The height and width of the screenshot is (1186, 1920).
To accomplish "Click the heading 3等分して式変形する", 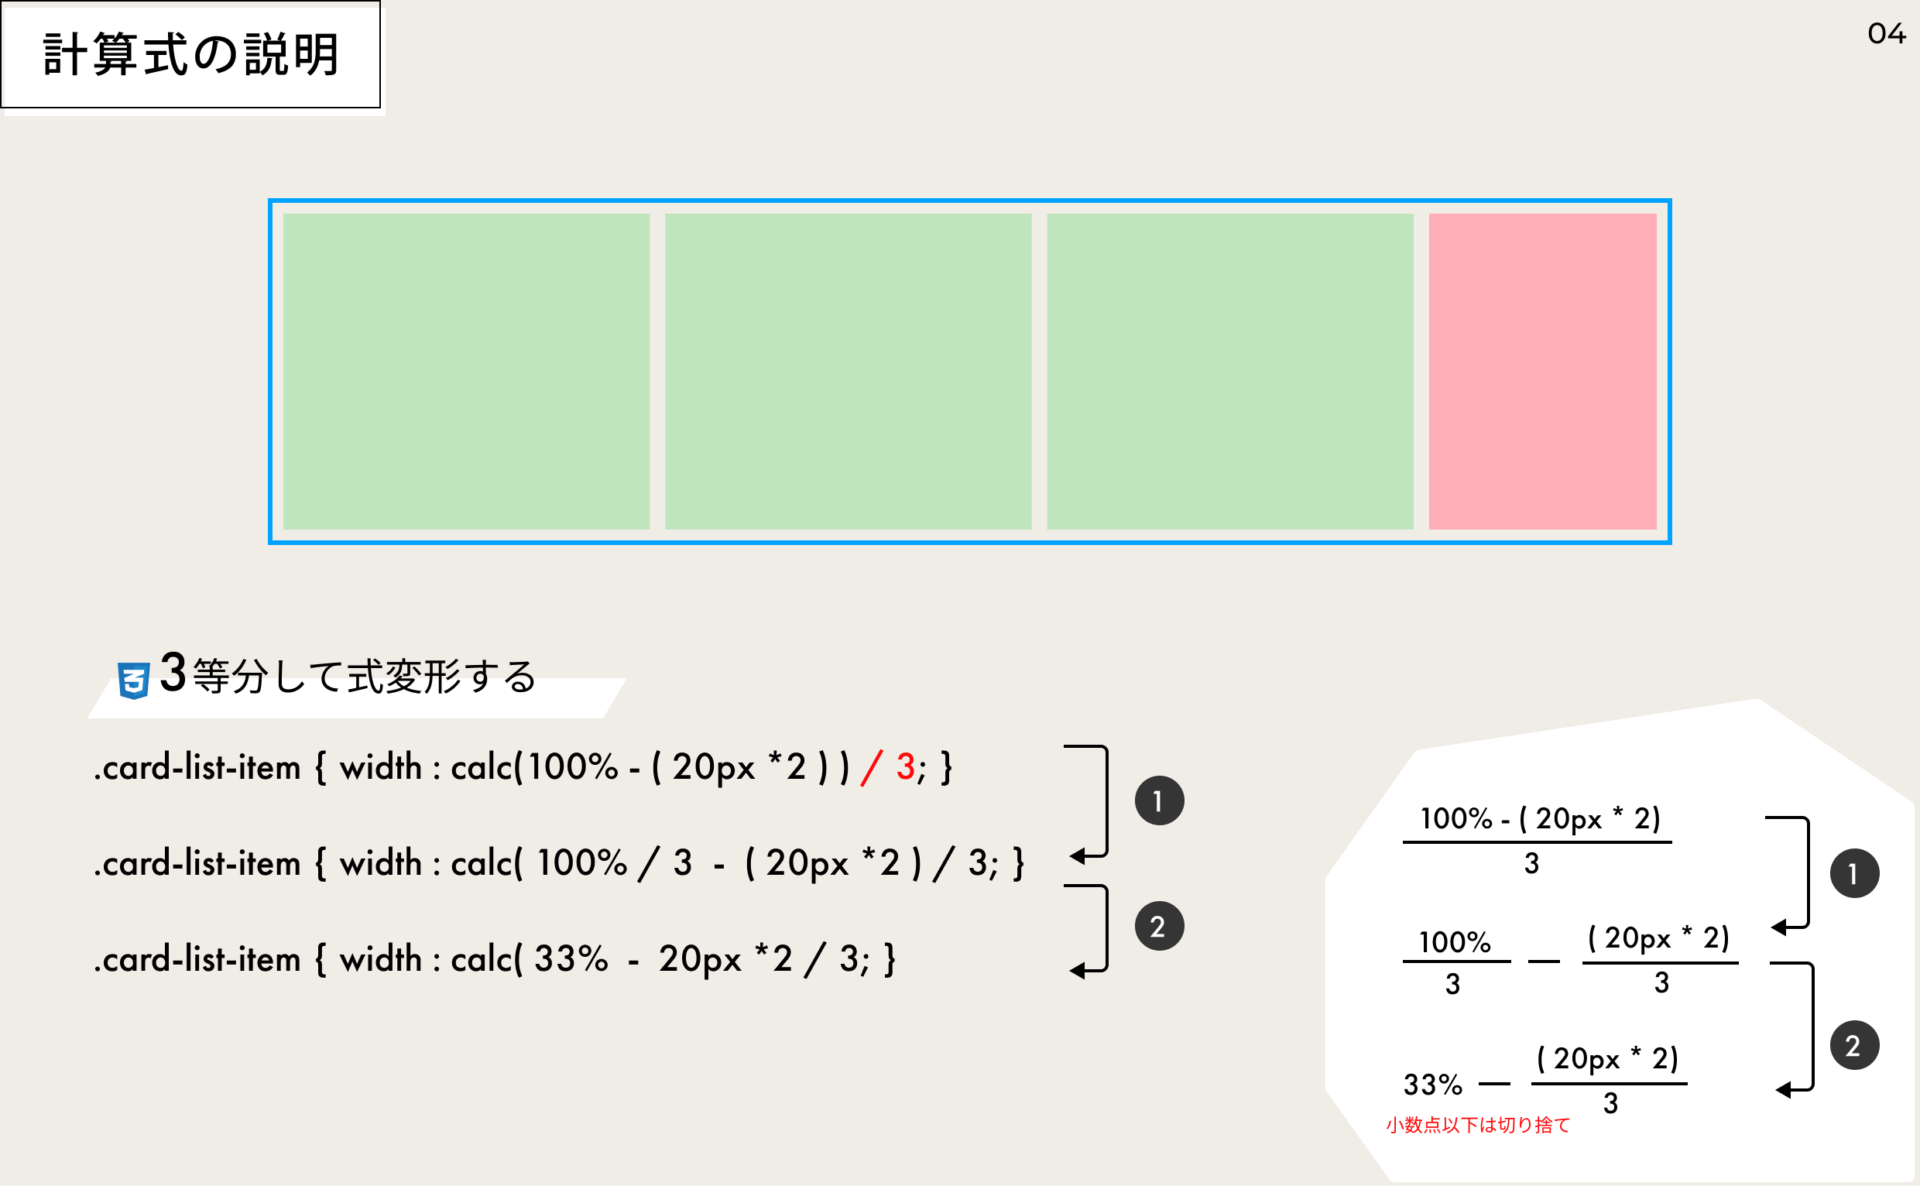I will (x=349, y=676).
